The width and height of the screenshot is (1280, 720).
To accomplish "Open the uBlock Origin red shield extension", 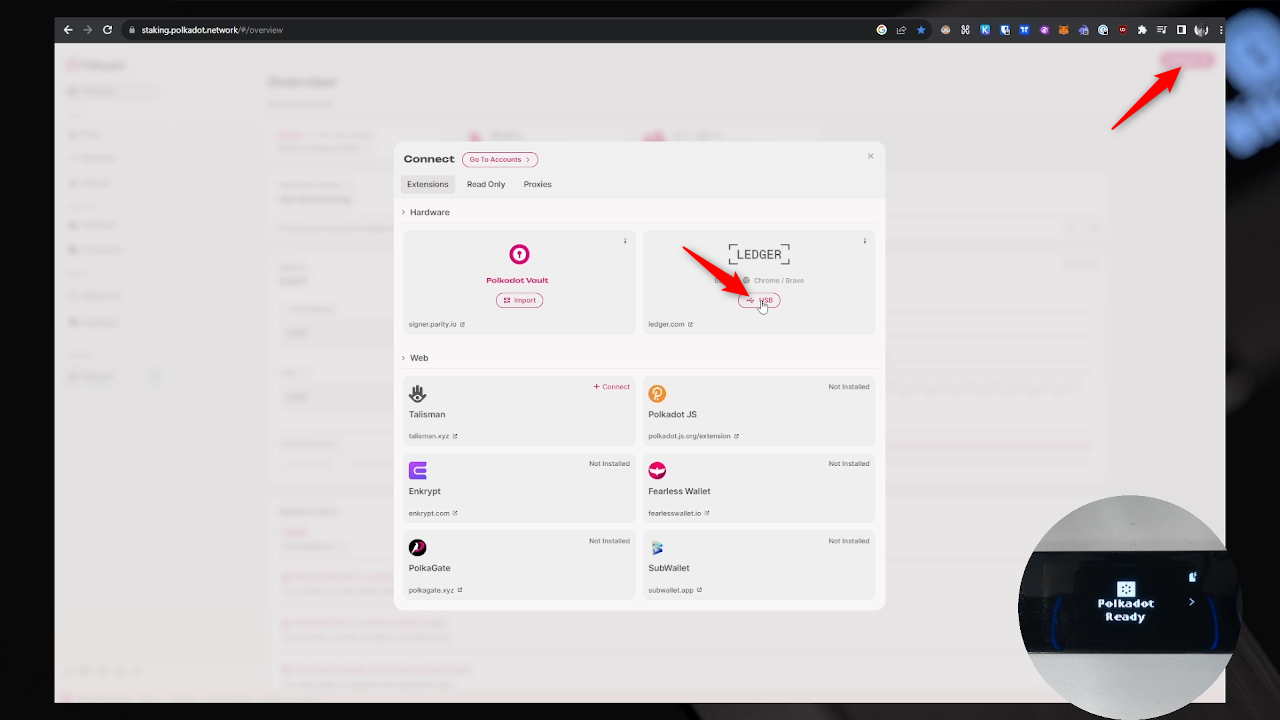I will pos(1123,30).
